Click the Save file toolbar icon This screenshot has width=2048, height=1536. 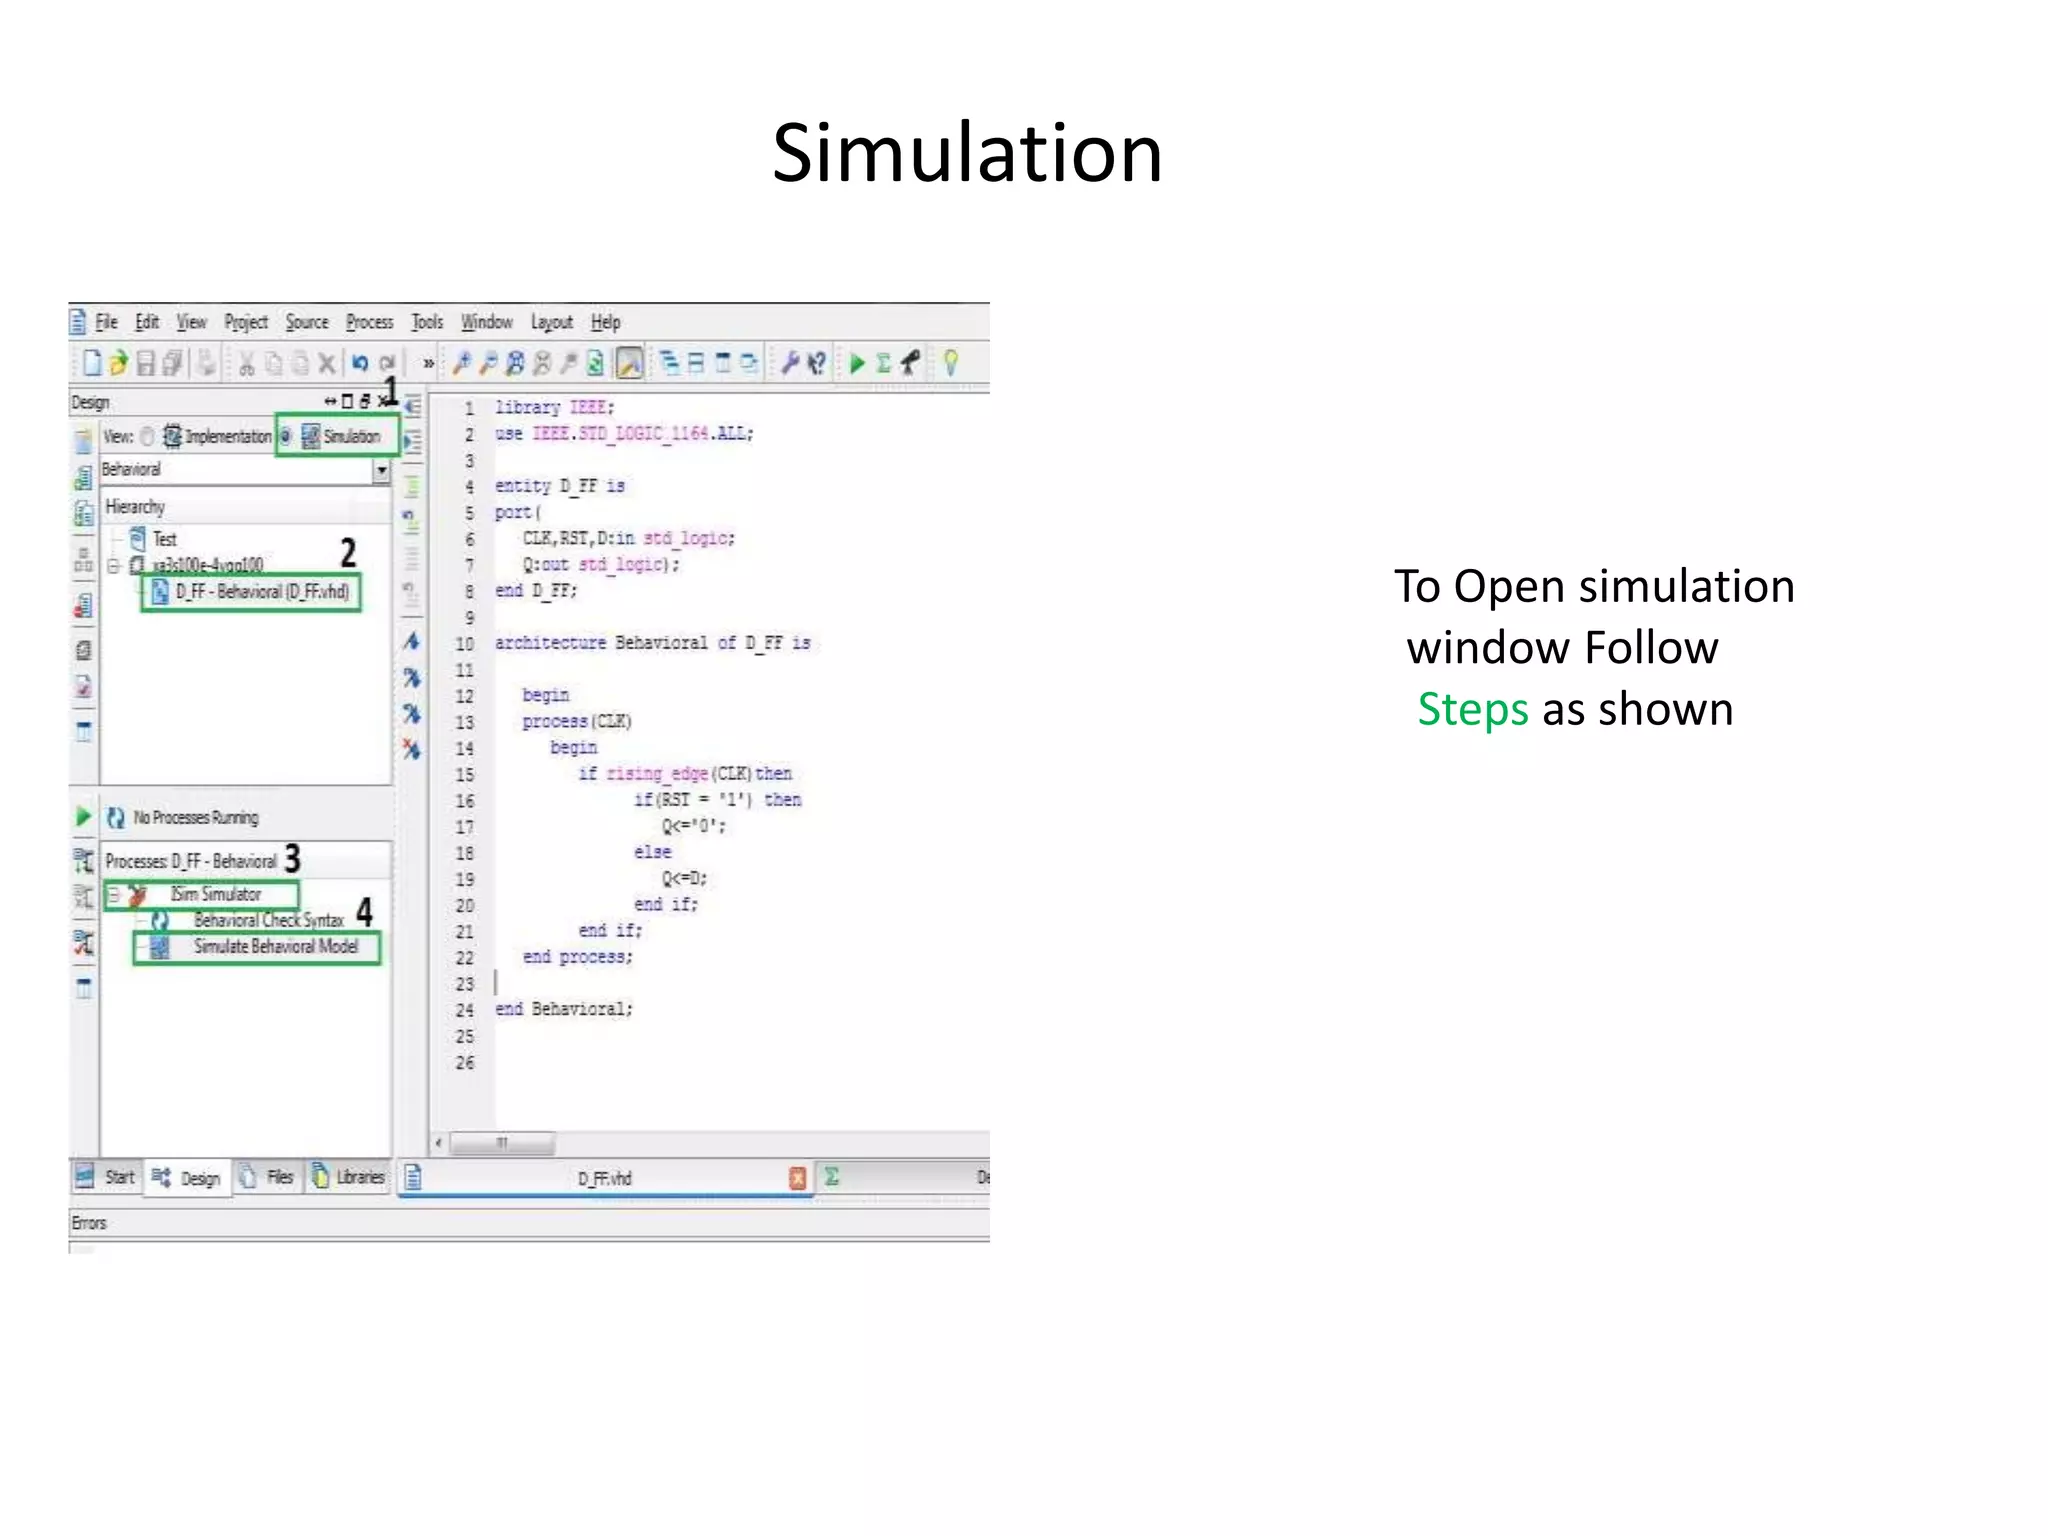pyautogui.click(x=146, y=363)
